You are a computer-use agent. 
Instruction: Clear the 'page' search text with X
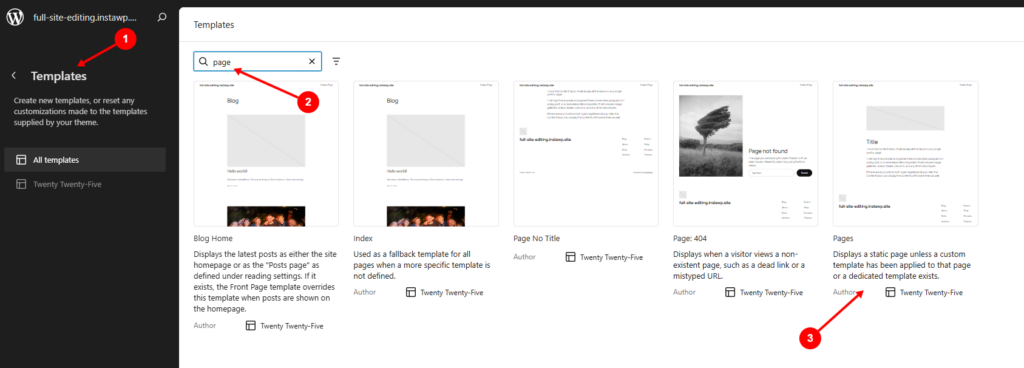pyautogui.click(x=312, y=61)
